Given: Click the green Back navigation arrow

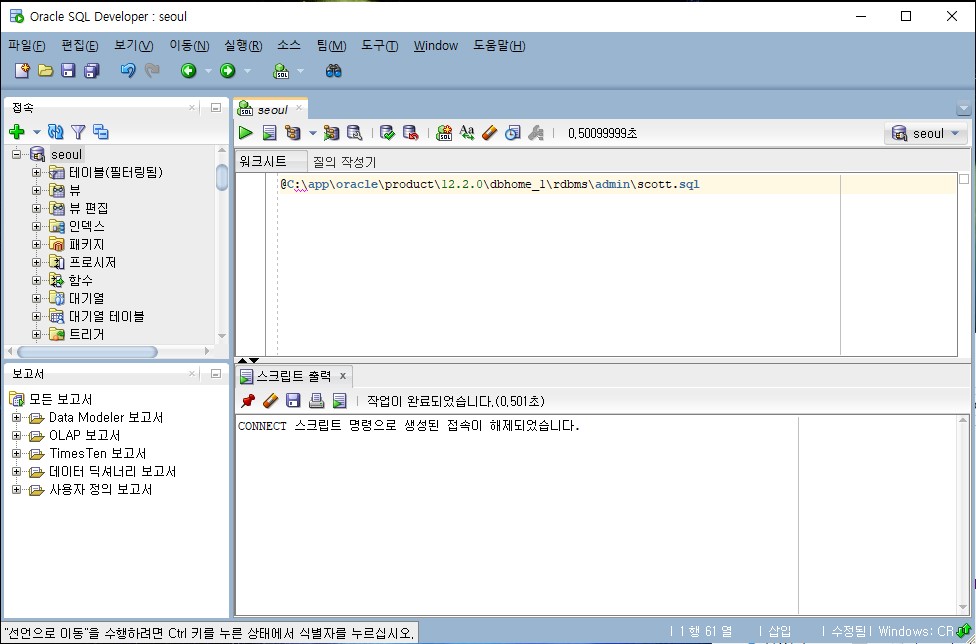Looking at the screenshot, I should coord(189,71).
